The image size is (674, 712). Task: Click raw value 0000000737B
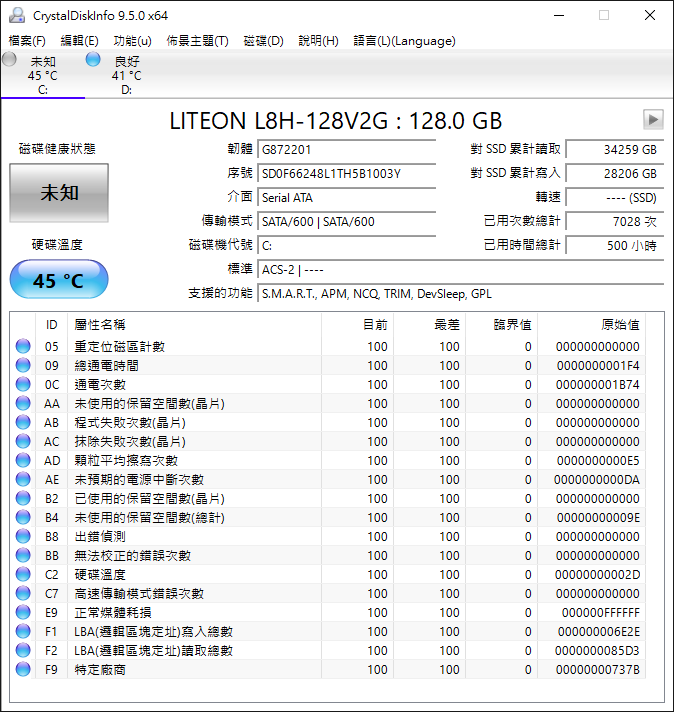598,670
